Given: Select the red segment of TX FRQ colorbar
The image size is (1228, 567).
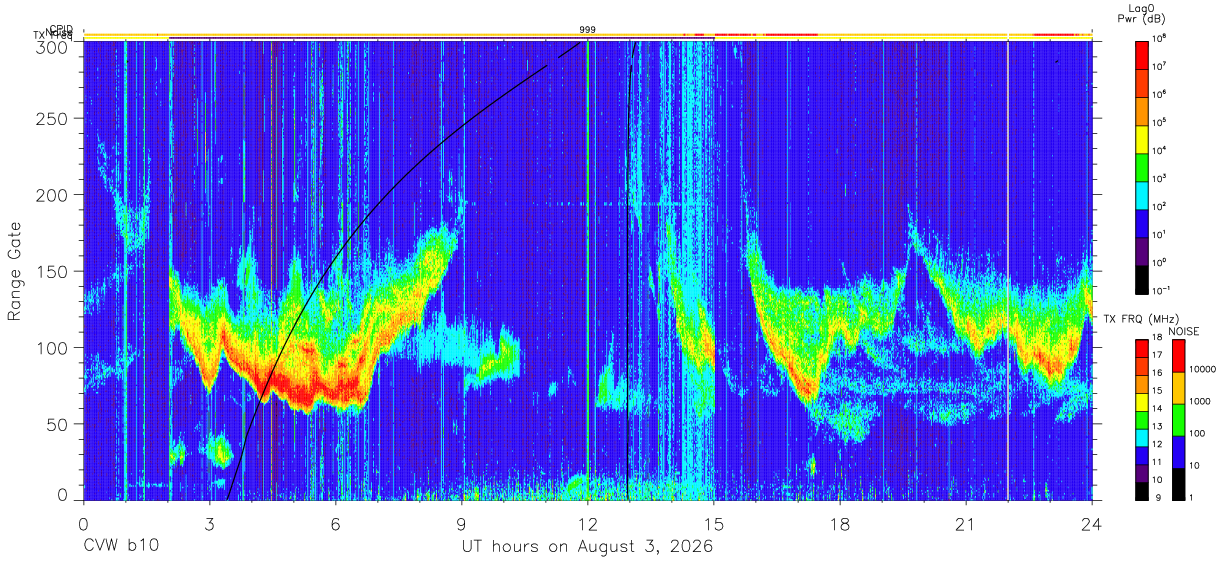Looking at the screenshot, I should click(x=1142, y=347).
